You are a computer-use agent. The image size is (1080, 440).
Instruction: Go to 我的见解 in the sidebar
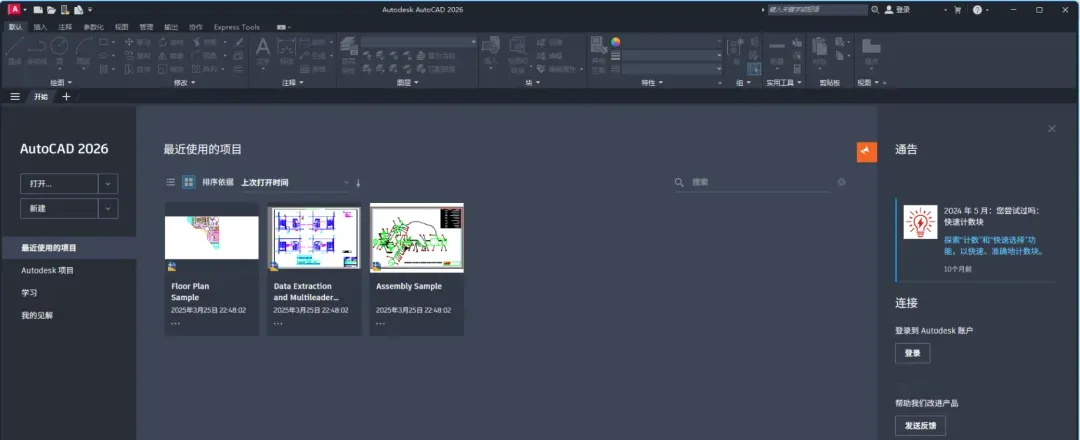click(37, 315)
